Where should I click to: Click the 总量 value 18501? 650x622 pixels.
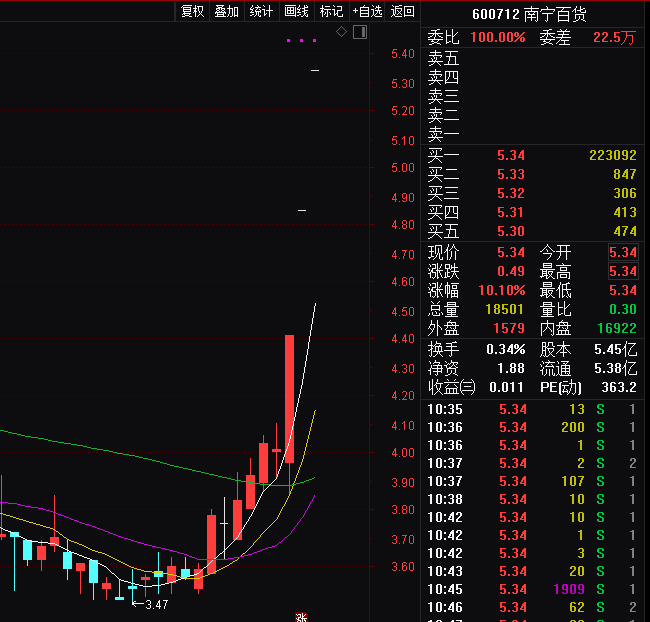click(504, 309)
